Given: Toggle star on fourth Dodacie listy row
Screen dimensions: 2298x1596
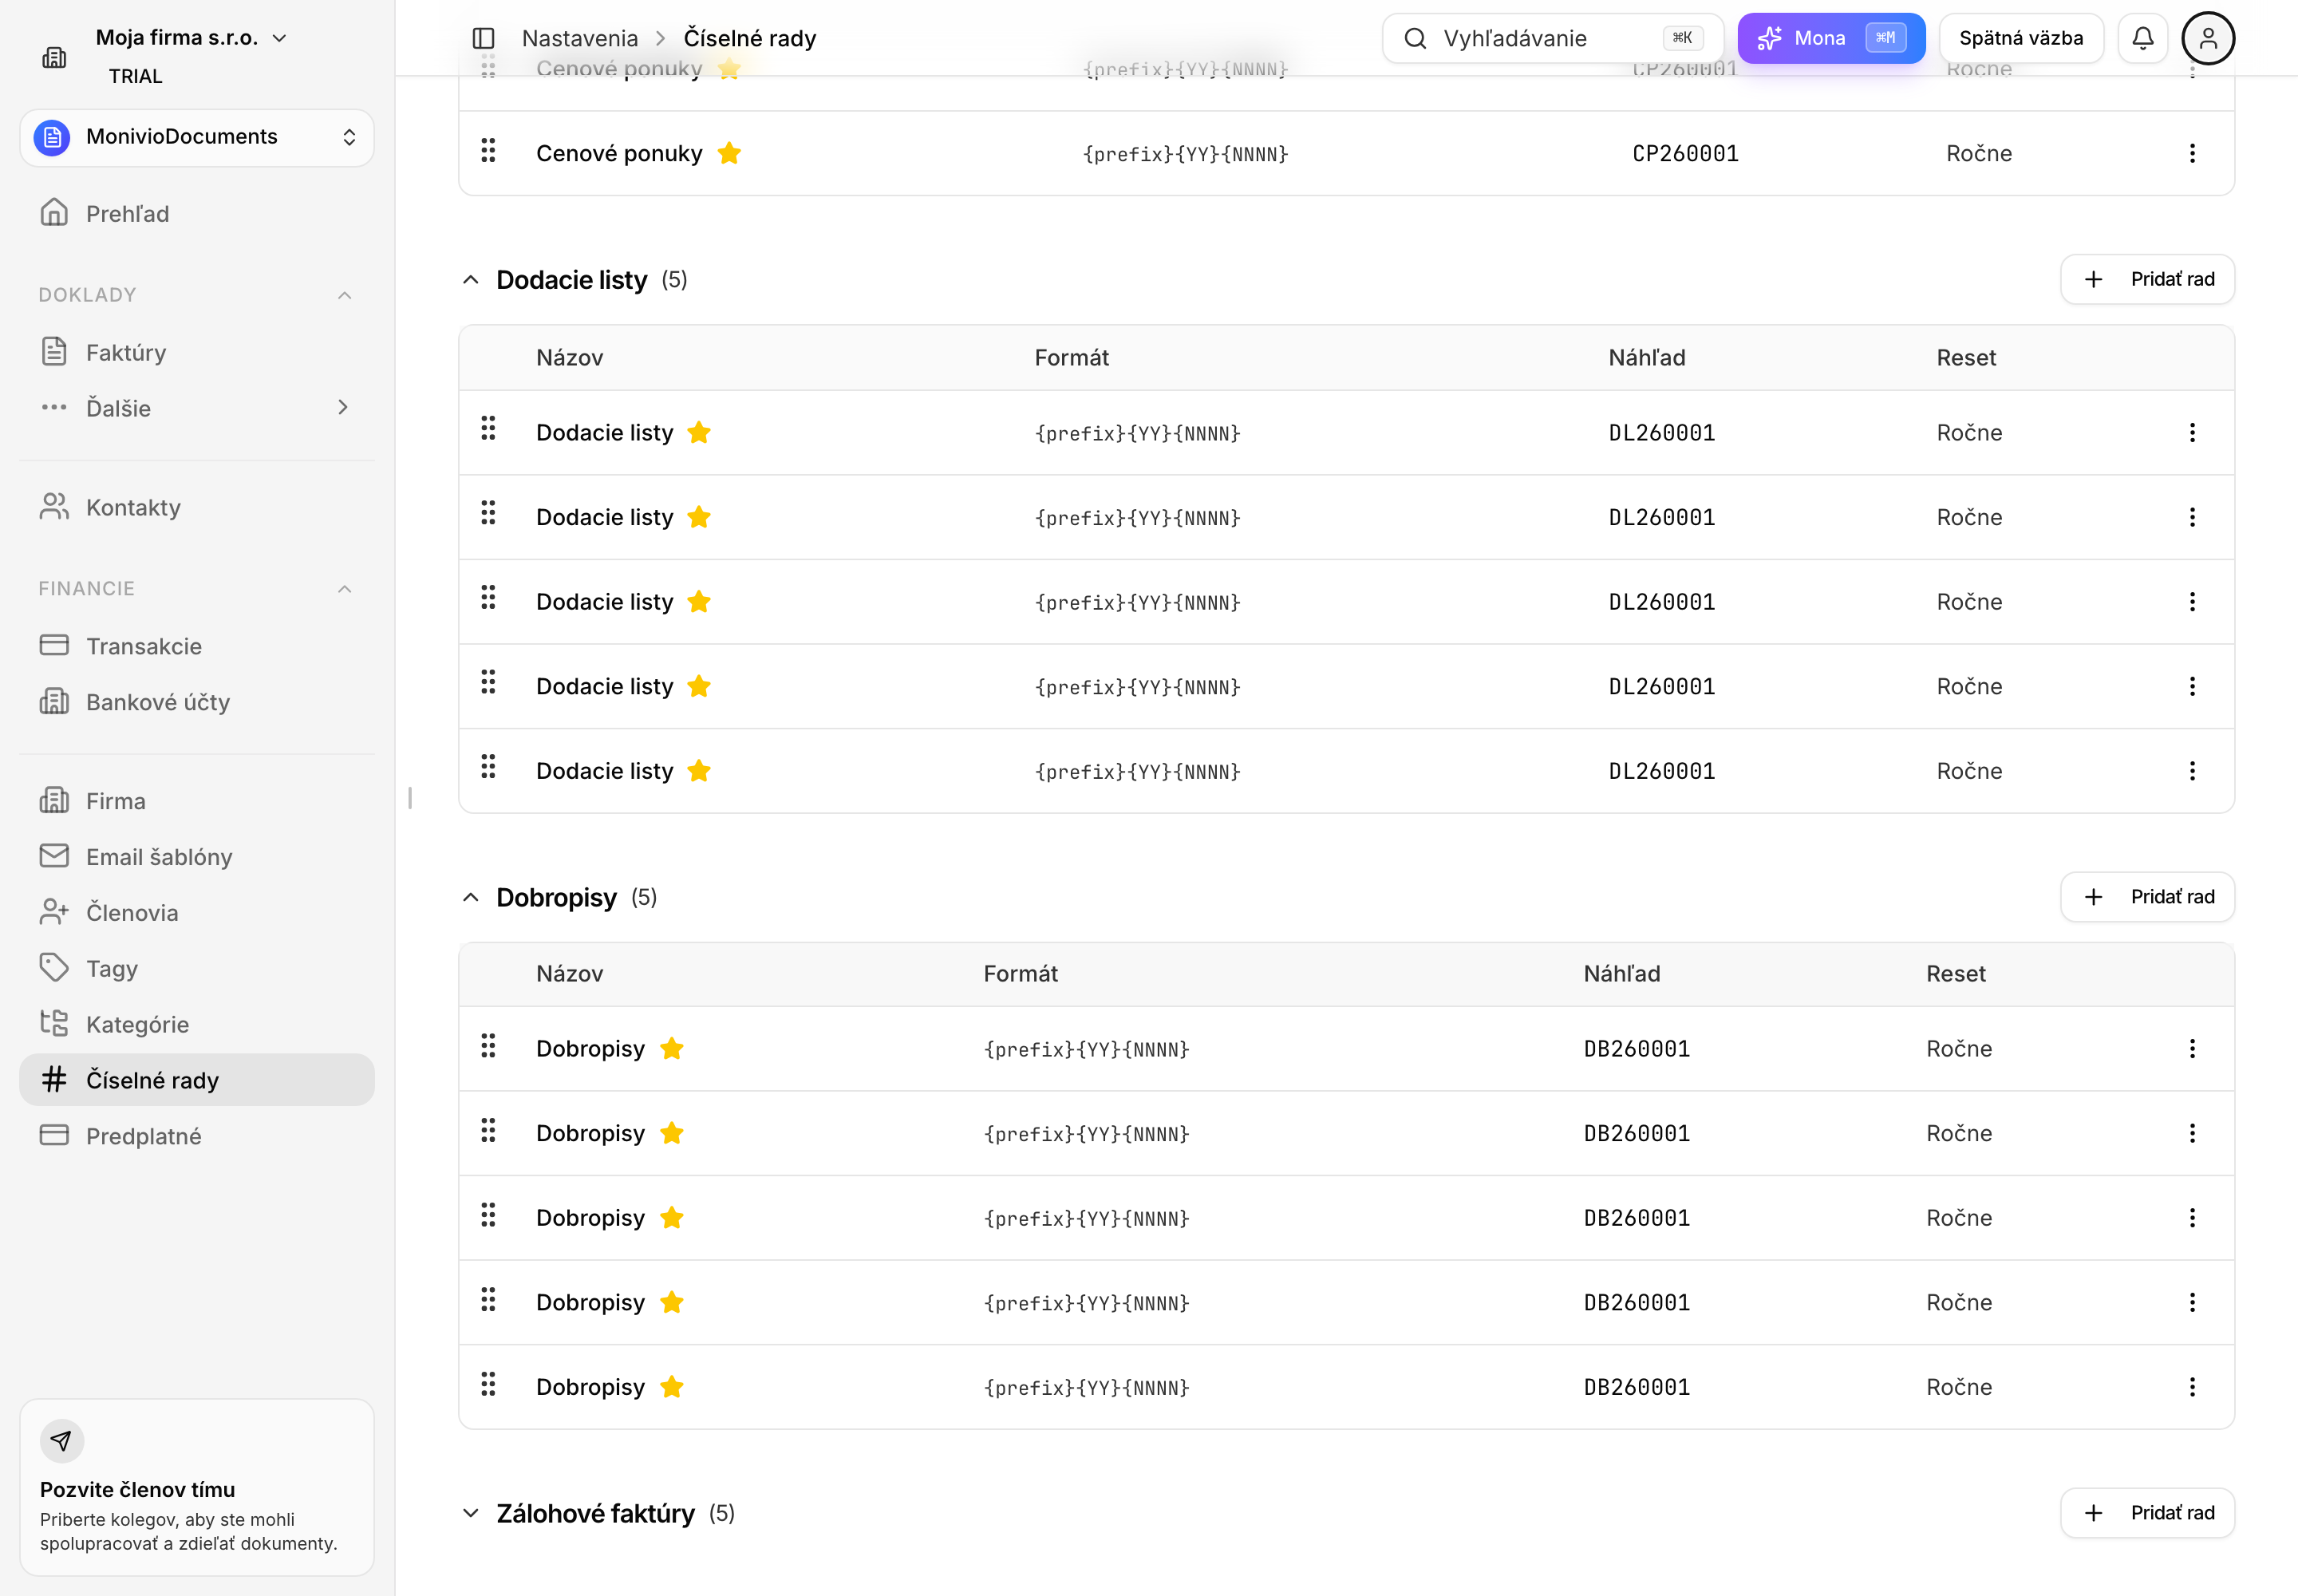Looking at the screenshot, I should click(699, 686).
